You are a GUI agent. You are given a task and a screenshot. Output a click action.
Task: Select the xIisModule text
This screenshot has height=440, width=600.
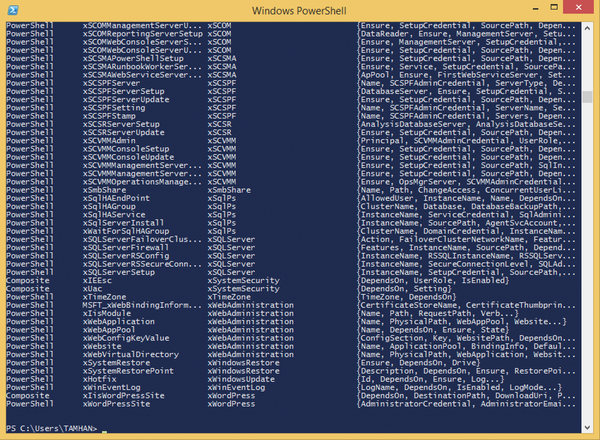107,313
